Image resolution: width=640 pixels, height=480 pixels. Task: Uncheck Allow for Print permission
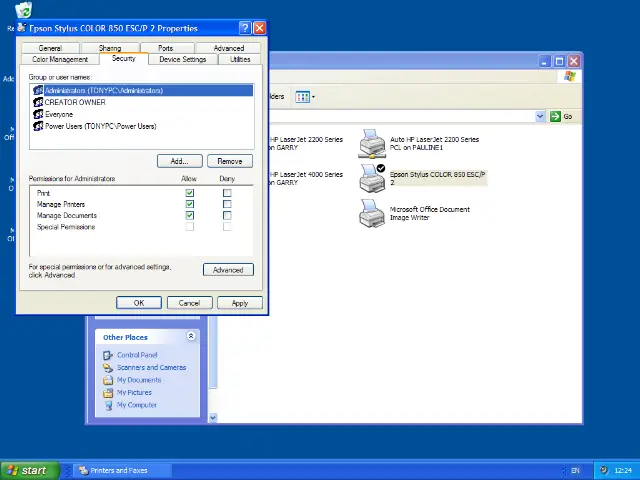click(x=190, y=193)
